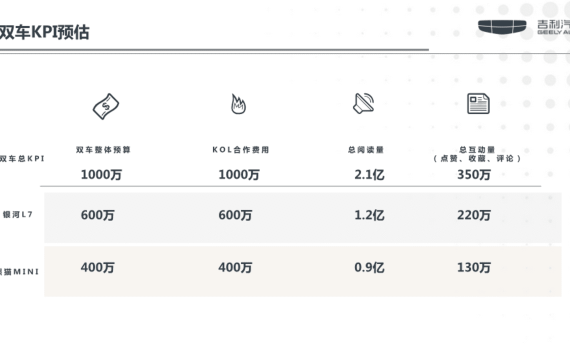Click the 0.9亿 value in MINI row
This screenshot has width=570, height=360.
click(369, 268)
